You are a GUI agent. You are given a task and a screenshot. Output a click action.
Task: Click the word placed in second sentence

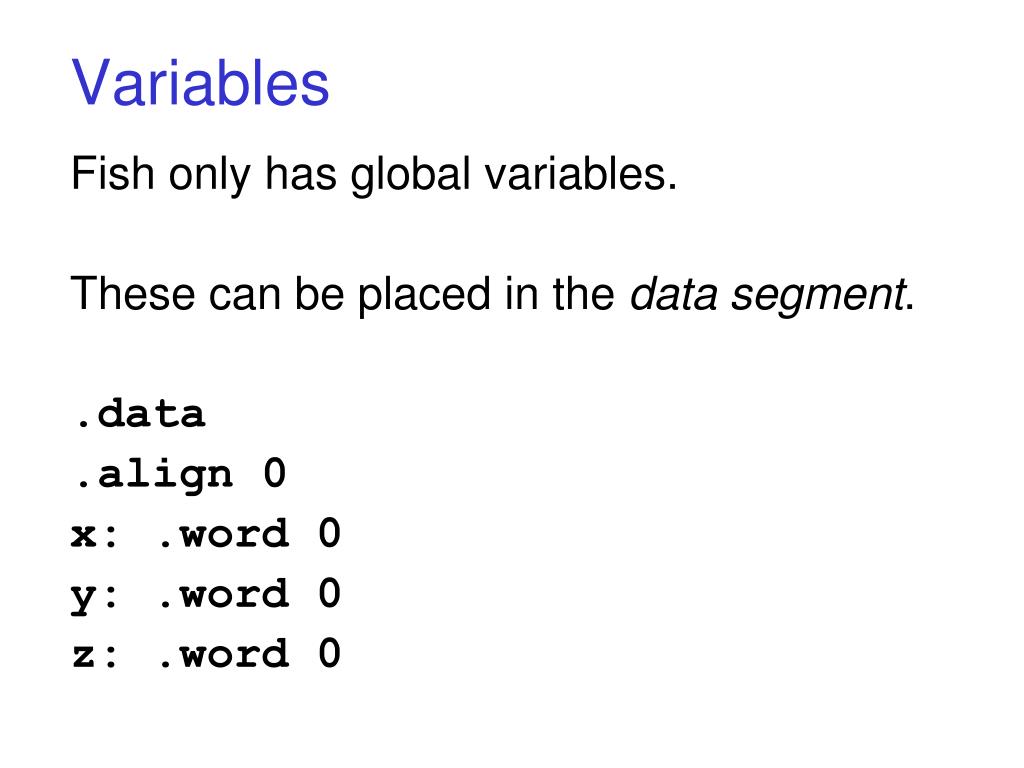pos(424,295)
